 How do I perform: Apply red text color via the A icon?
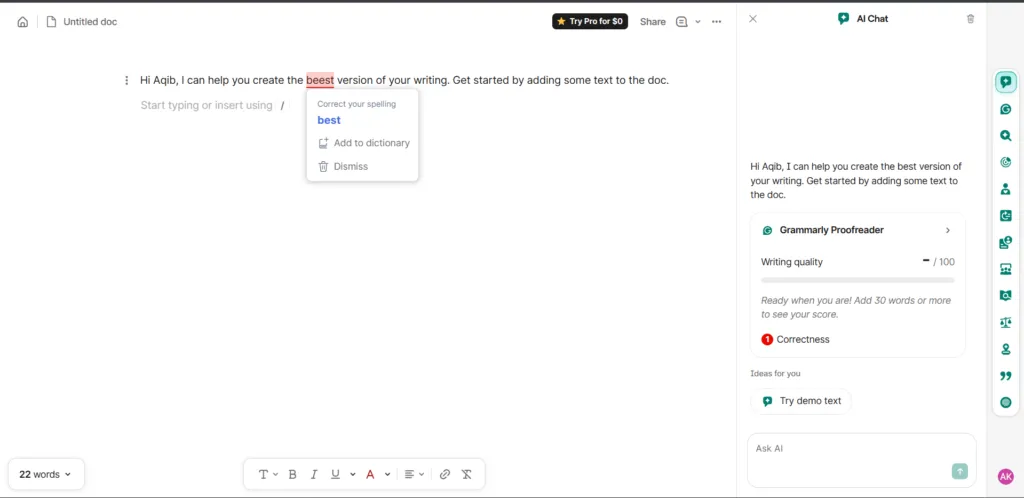click(x=370, y=475)
